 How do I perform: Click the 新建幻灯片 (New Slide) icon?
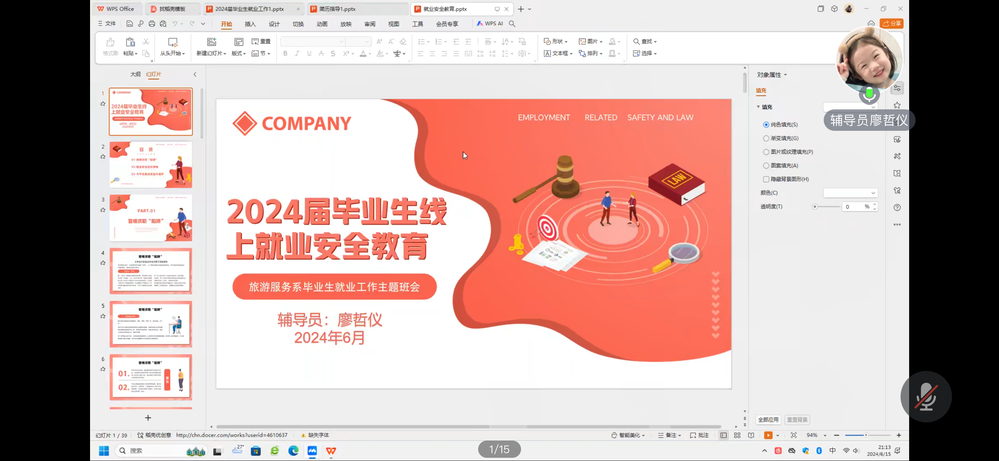click(211, 43)
